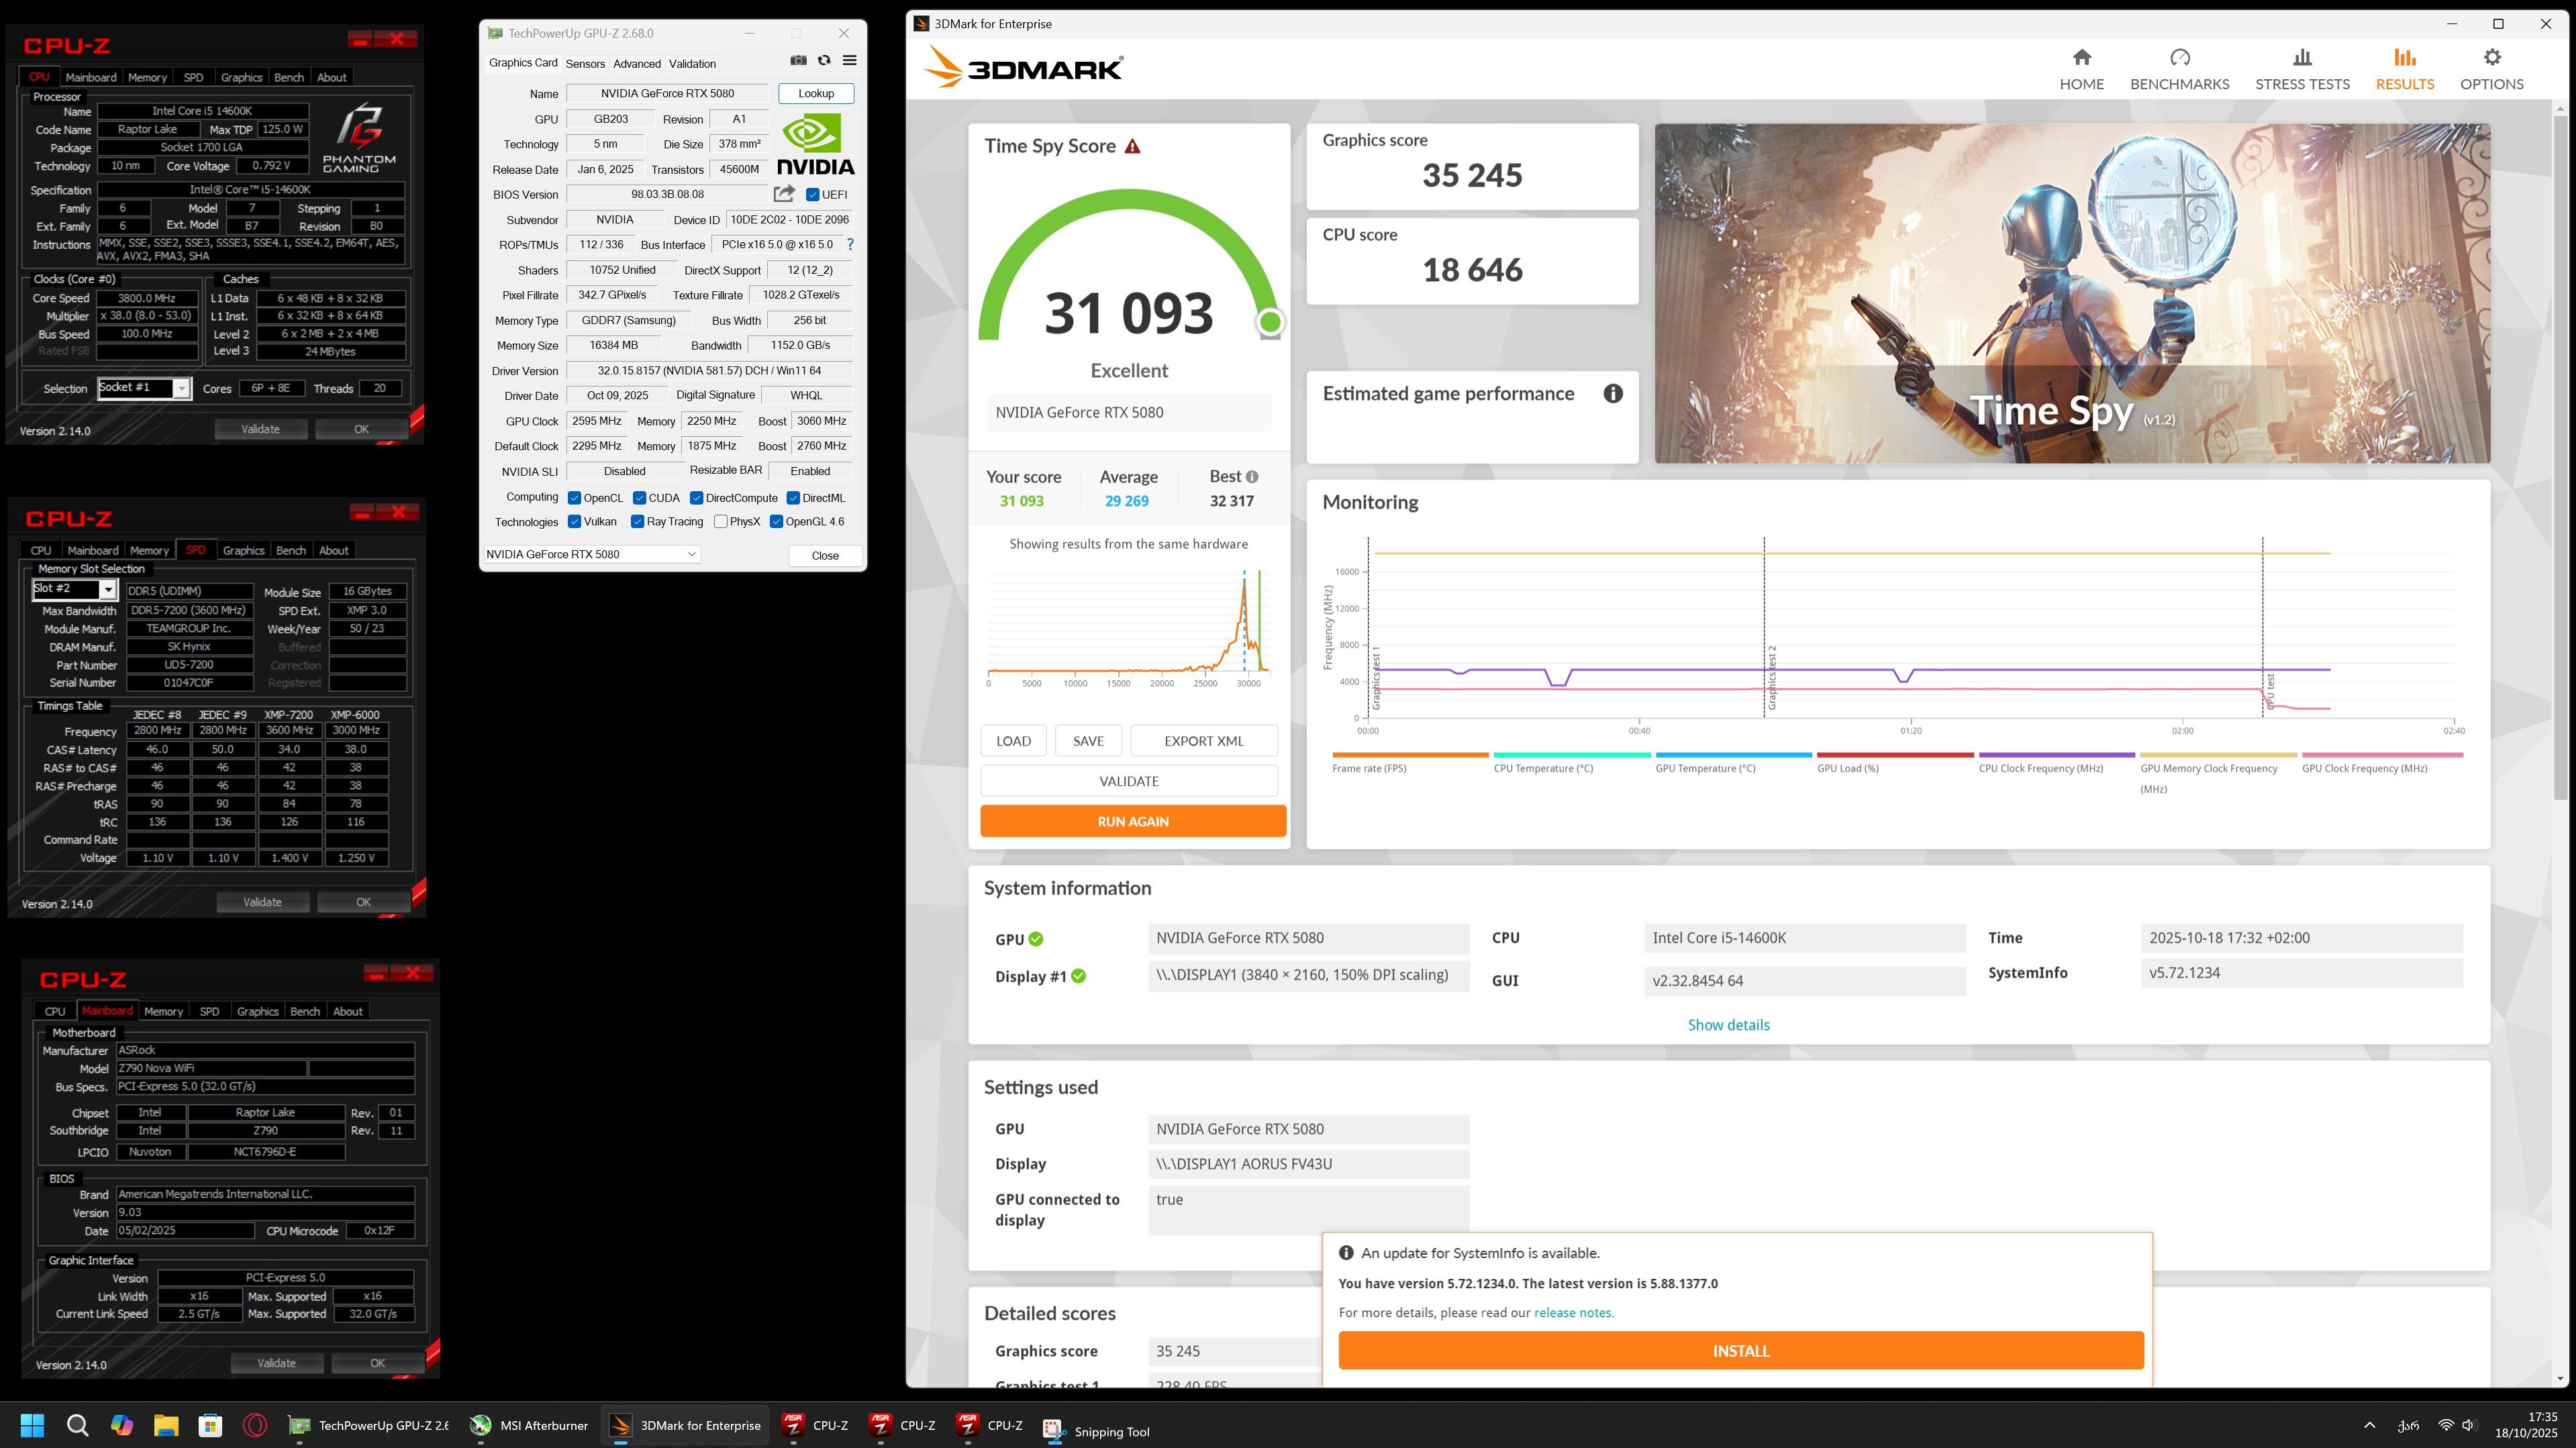Toggle the UEFI checkbox in GPU-Z
Screen dimensions: 2576x1448
click(813, 195)
